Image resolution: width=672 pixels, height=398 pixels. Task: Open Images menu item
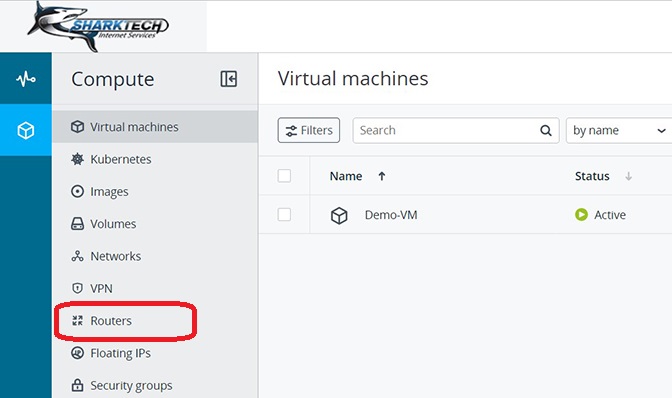(155, 192)
